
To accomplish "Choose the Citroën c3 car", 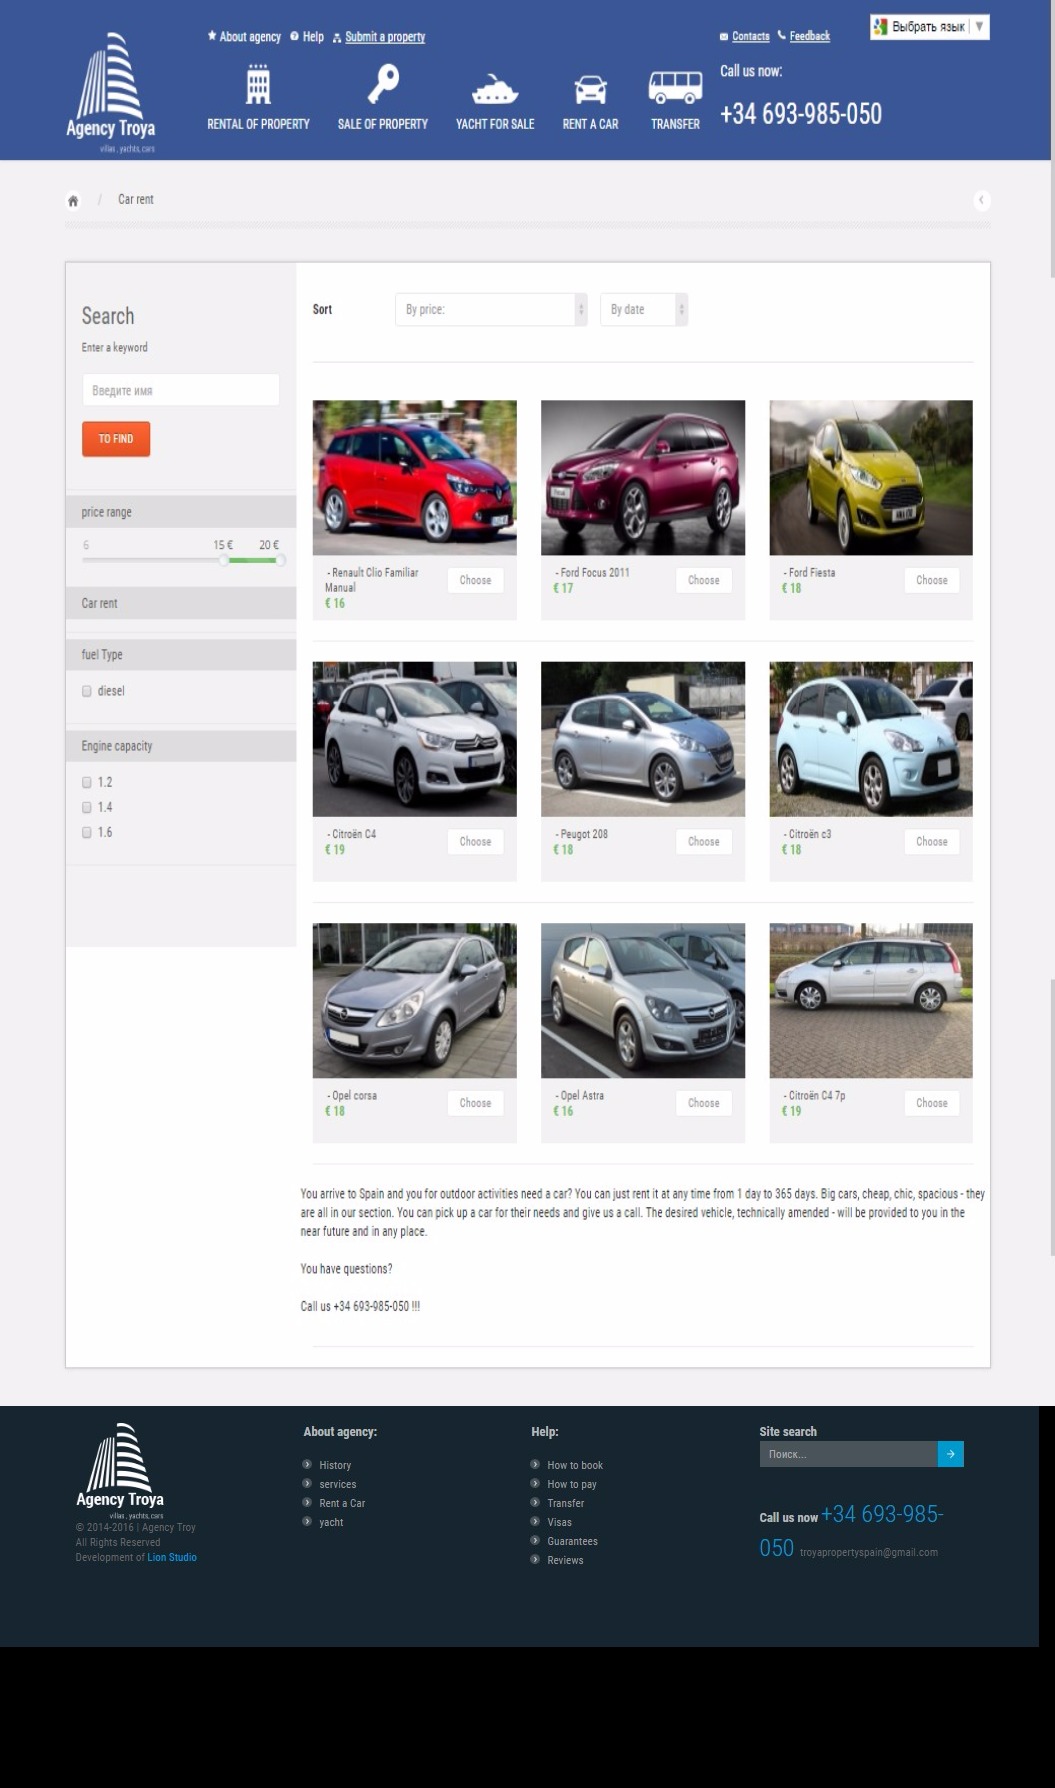I will click(x=931, y=841).
